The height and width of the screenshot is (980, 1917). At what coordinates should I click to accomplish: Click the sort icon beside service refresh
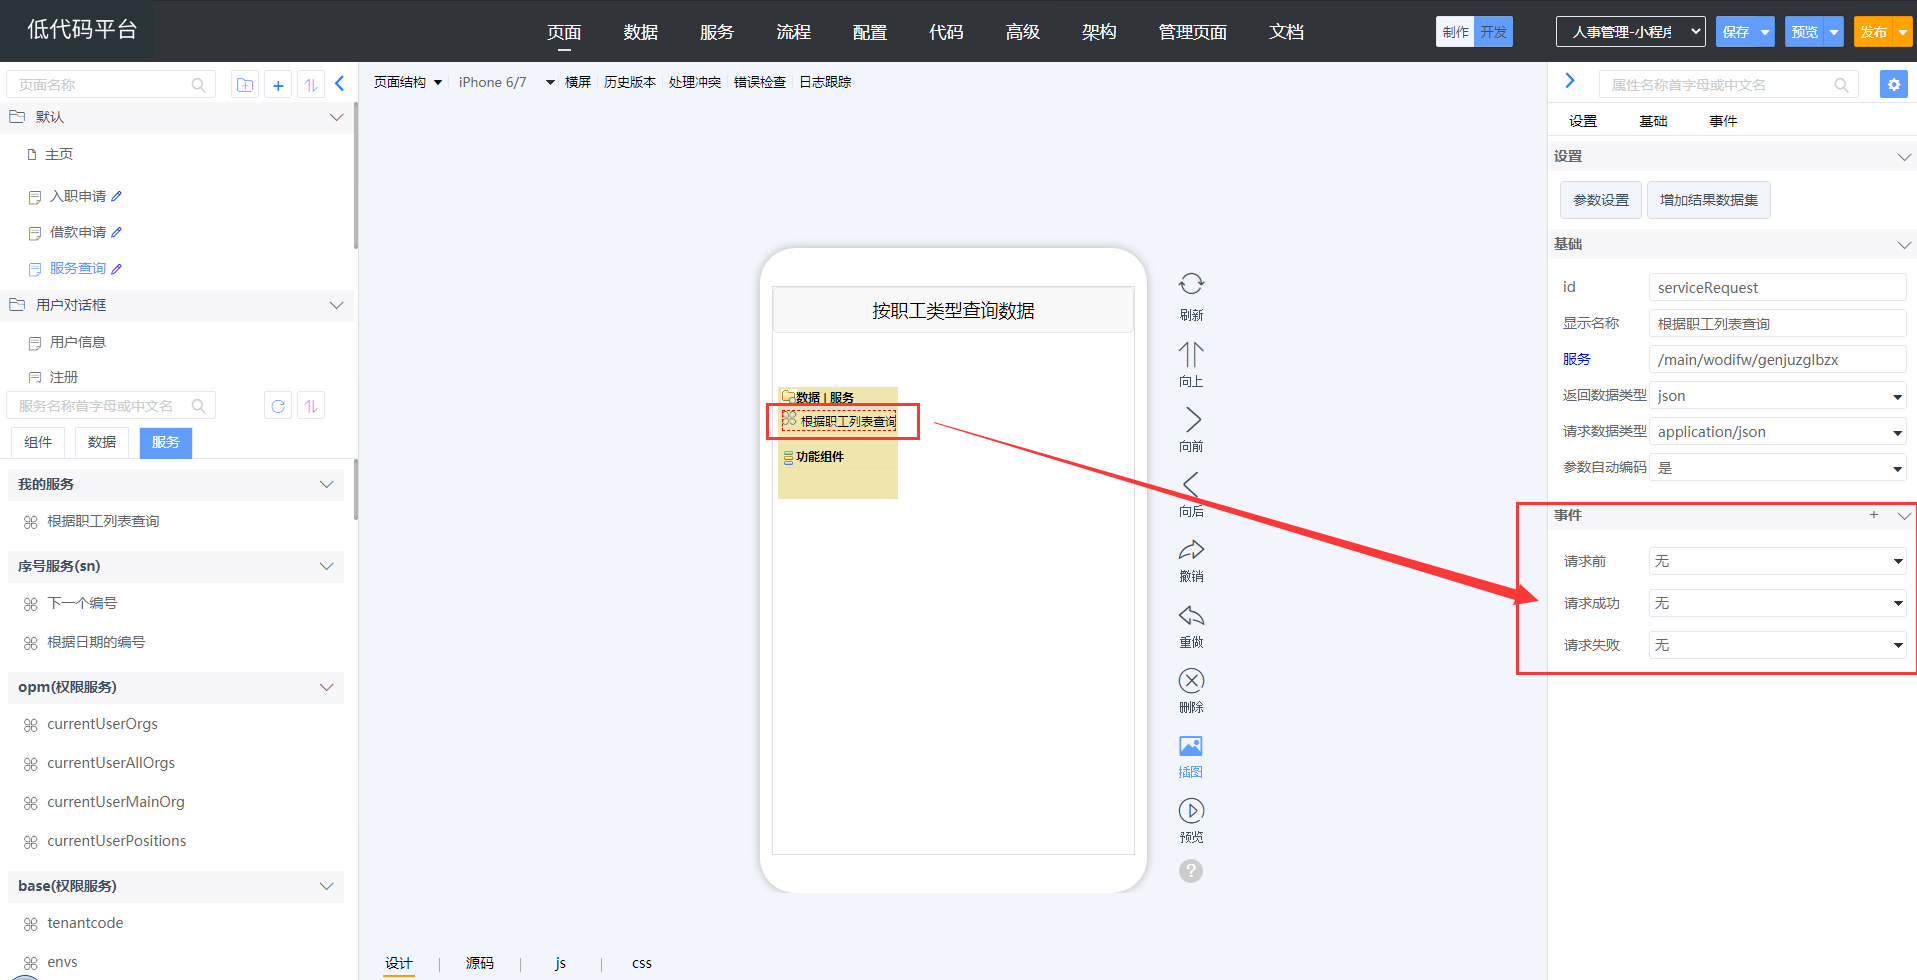pos(311,406)
